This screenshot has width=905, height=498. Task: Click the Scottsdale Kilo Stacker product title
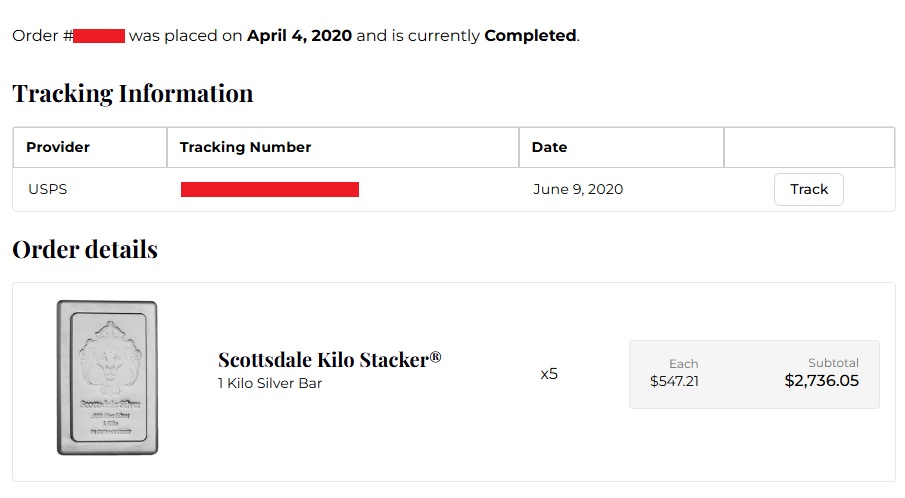pos(329,360)
